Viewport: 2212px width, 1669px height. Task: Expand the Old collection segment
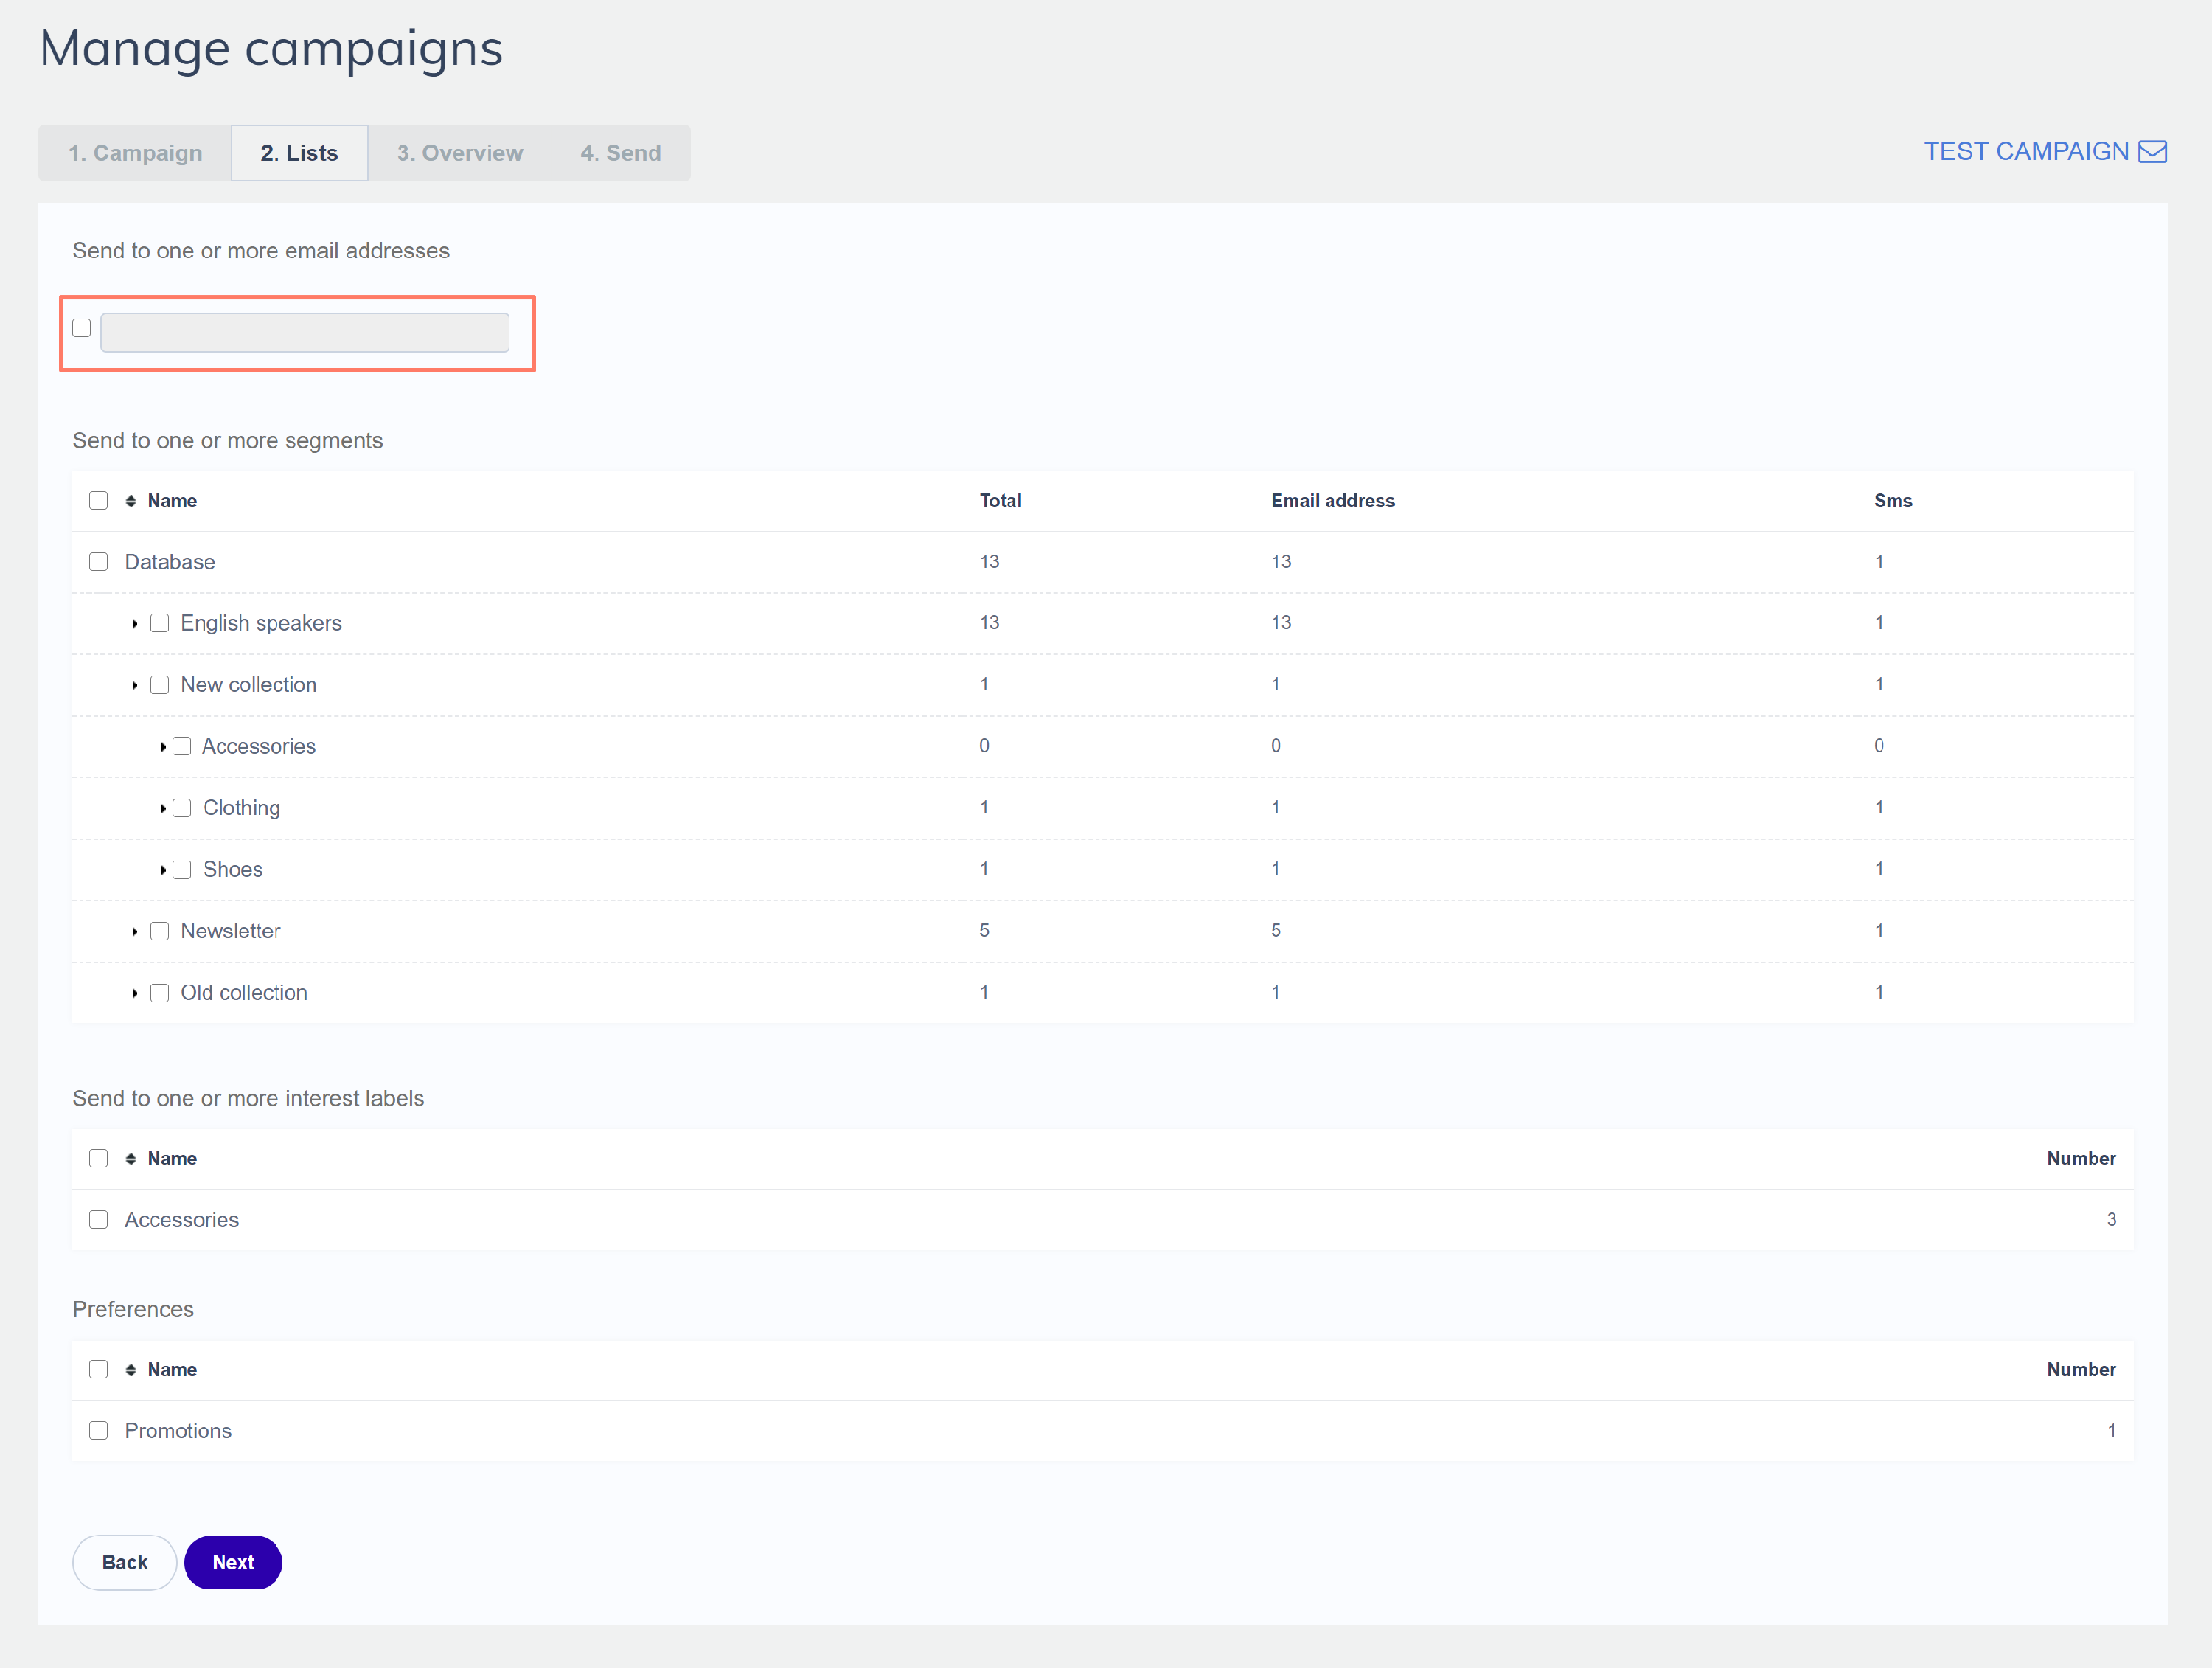135,994
